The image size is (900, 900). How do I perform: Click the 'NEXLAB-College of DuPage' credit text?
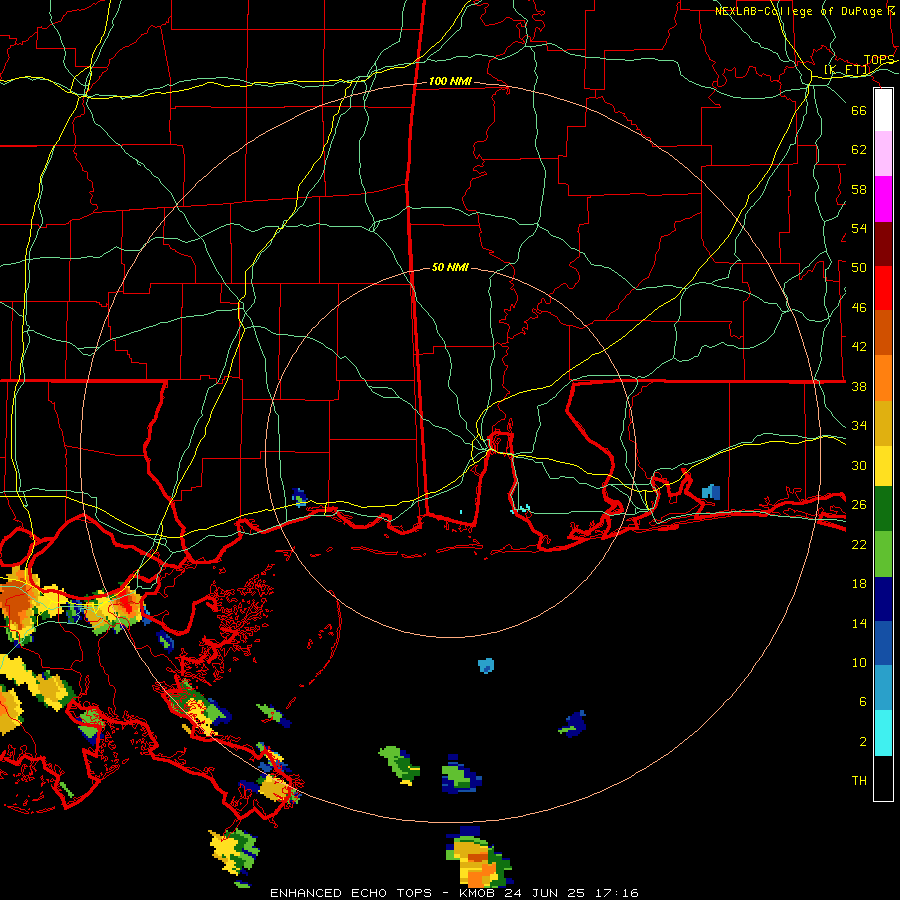798,11
